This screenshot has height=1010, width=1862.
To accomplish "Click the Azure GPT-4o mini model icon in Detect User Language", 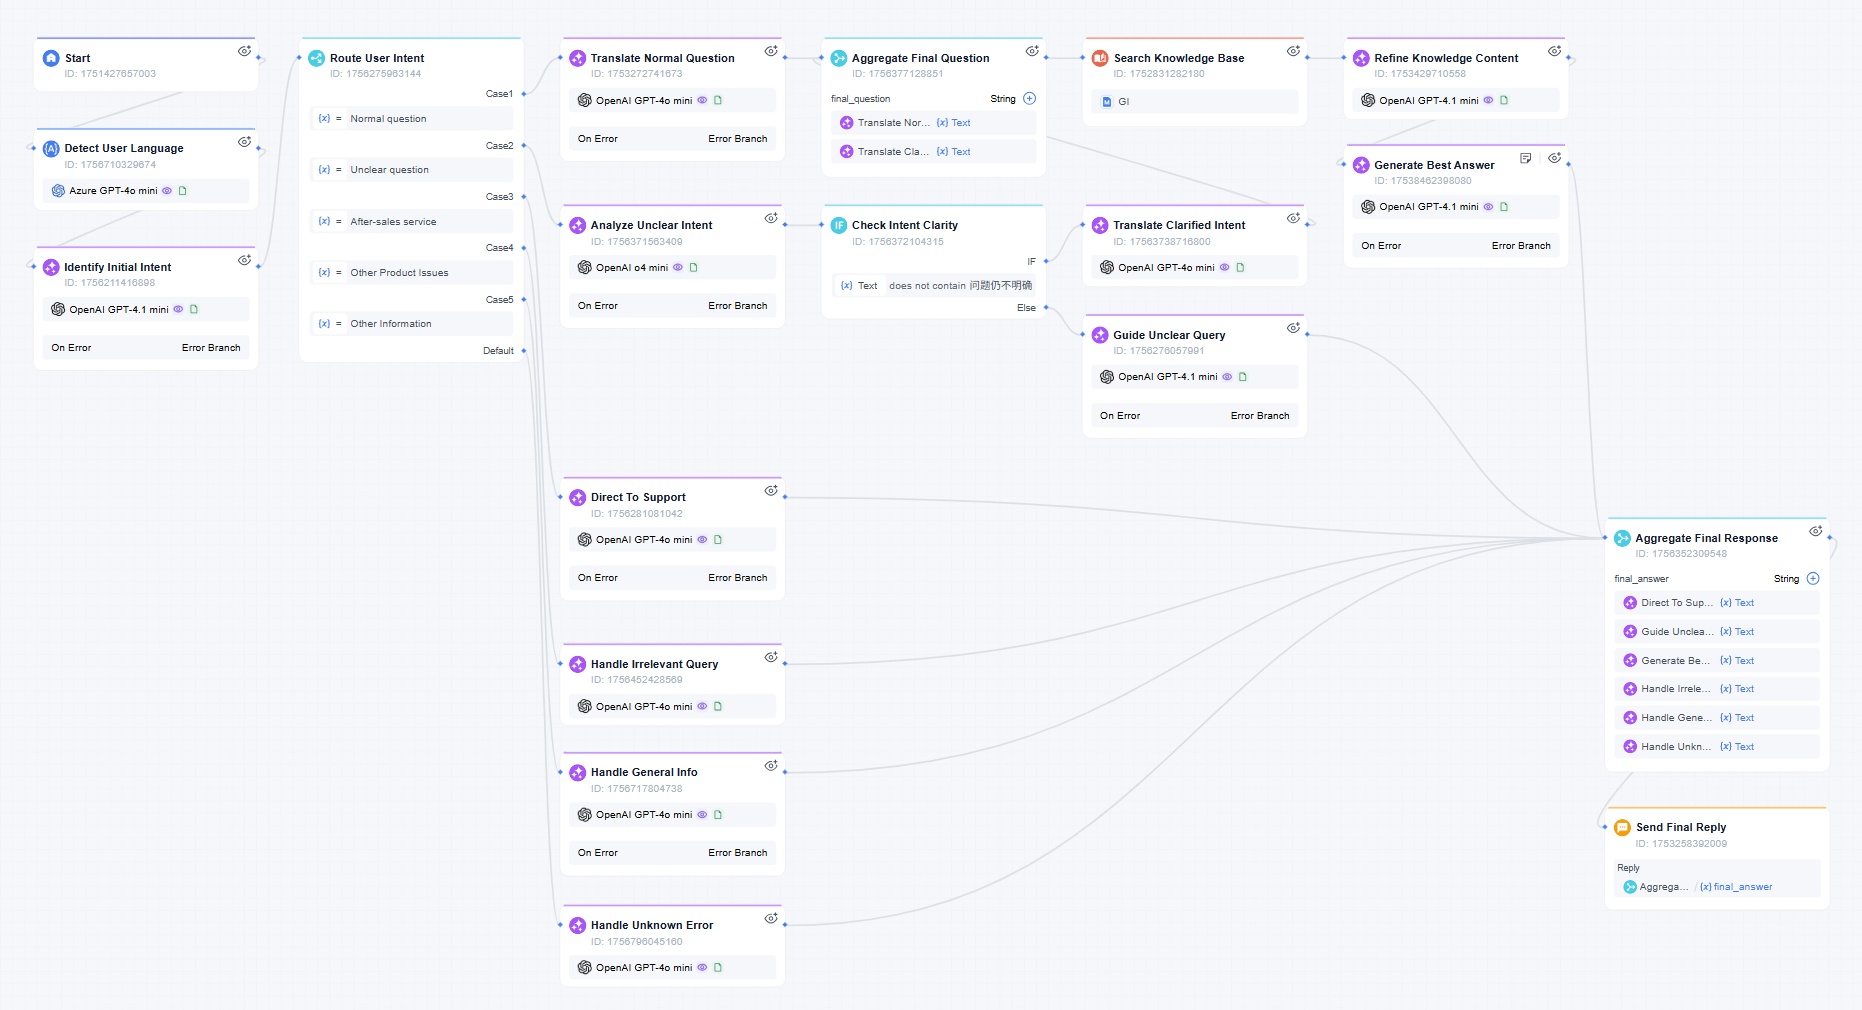I will click(58, 190).
